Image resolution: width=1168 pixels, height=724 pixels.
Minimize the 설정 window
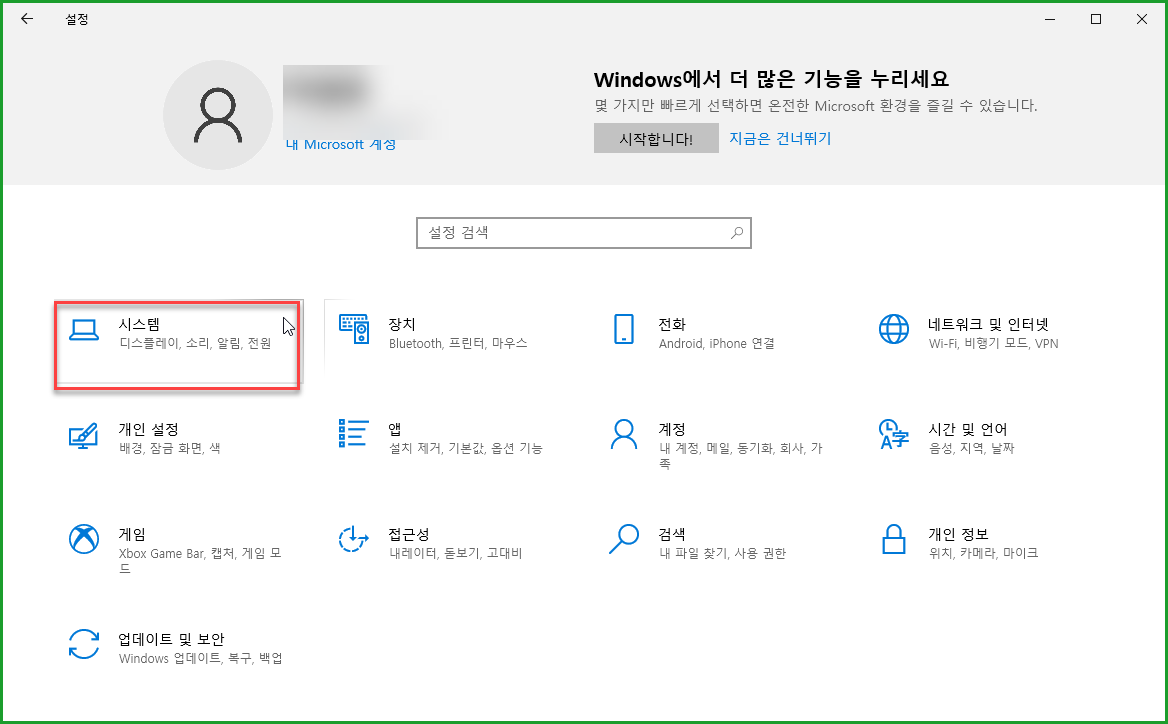click(1050, 19)
